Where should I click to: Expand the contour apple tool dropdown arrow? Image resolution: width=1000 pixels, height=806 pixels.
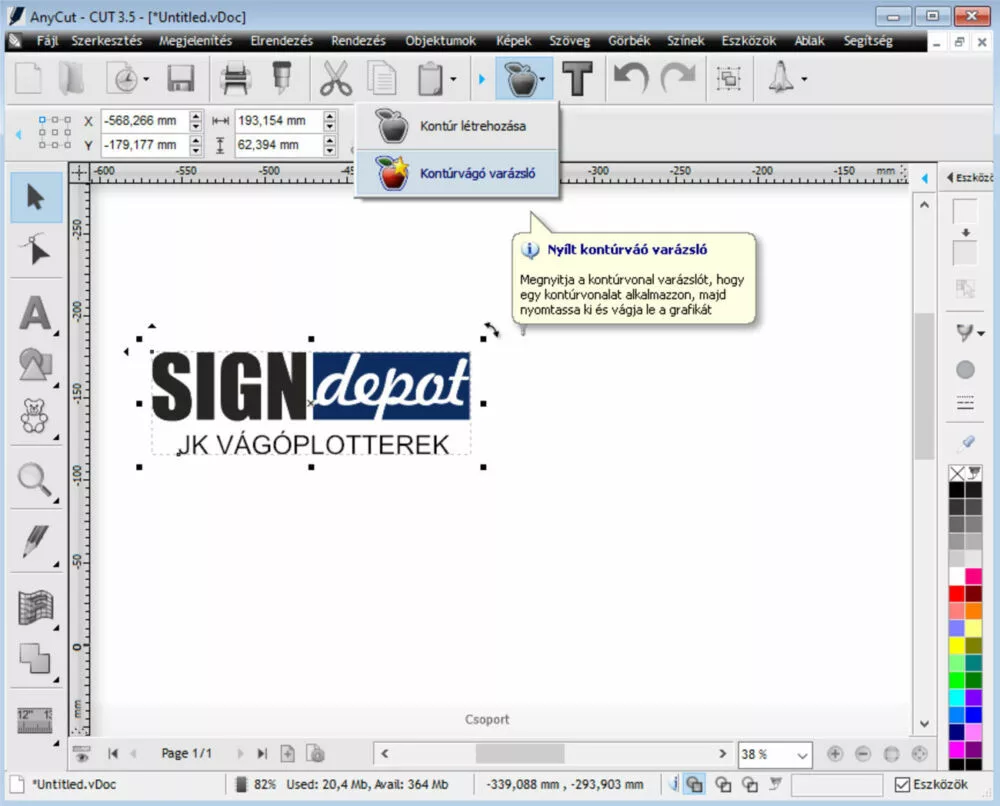pos(543,79)
